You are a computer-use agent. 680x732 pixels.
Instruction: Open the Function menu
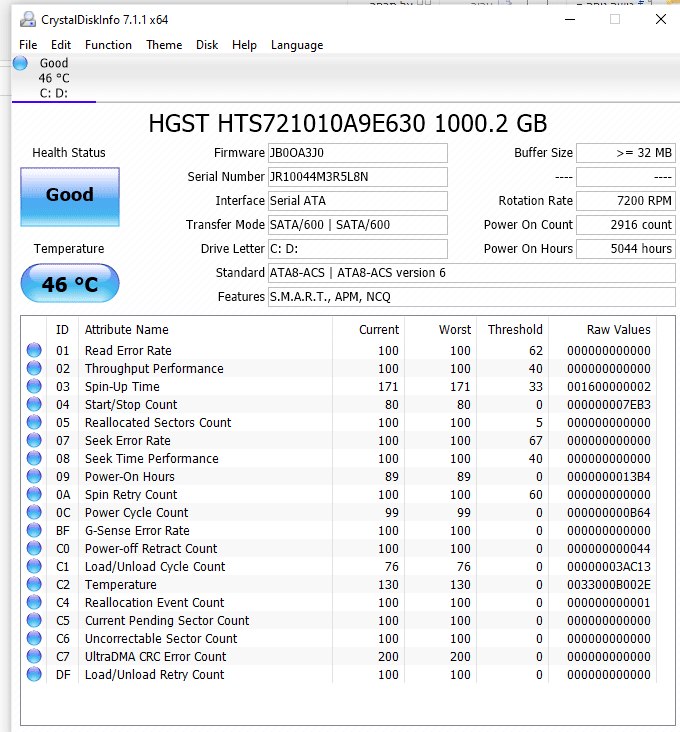coord(108,45)
